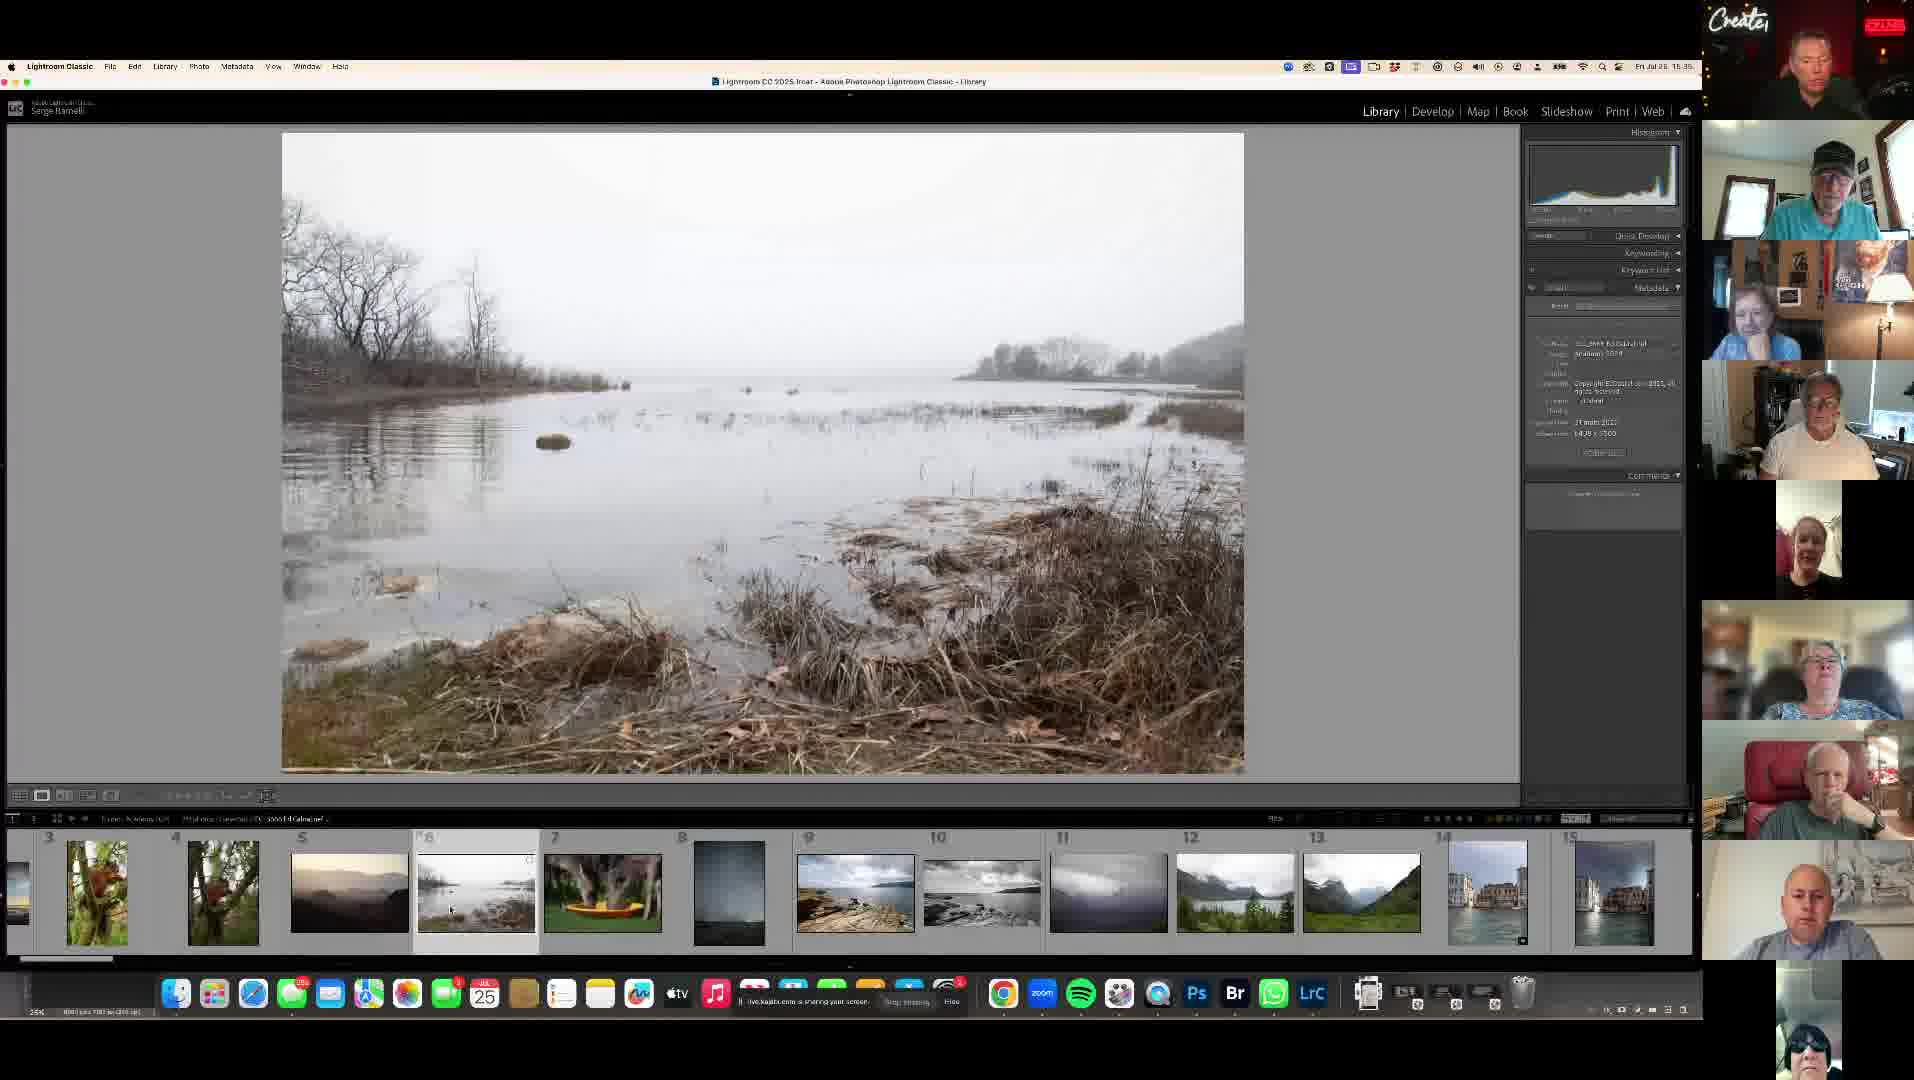
Task: Collapse the Metadata panel
Action: 1657,288
